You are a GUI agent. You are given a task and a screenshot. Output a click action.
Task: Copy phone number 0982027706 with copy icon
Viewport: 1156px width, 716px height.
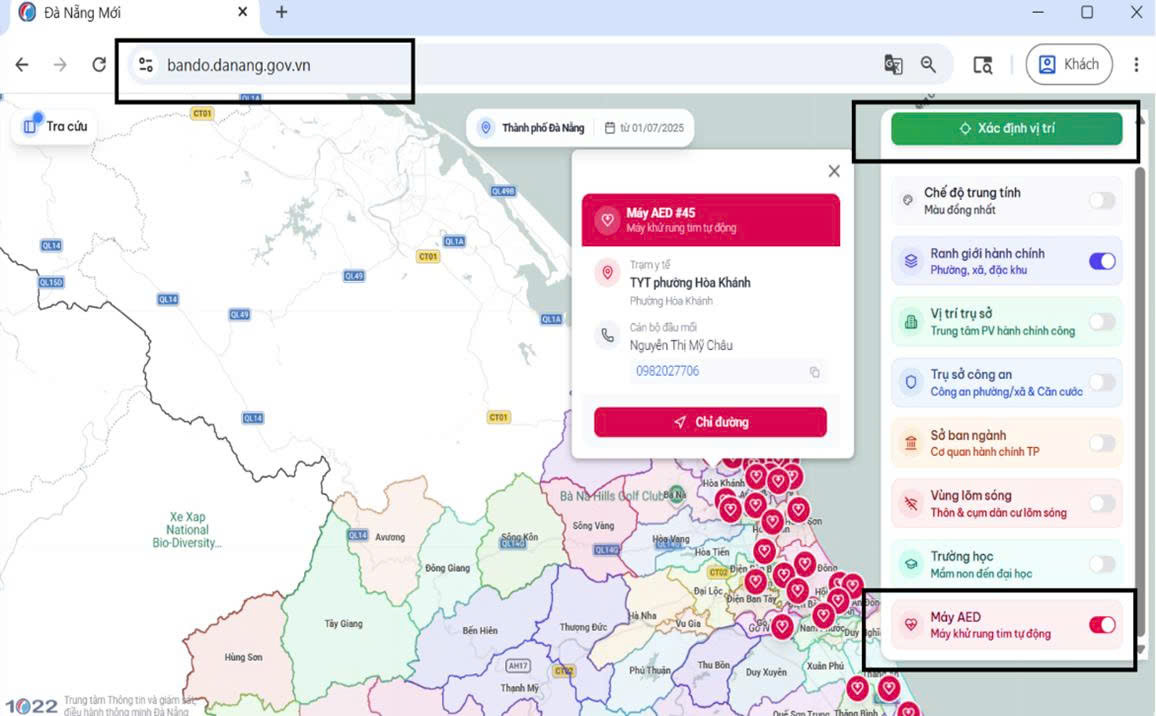[x=815, y=372]
